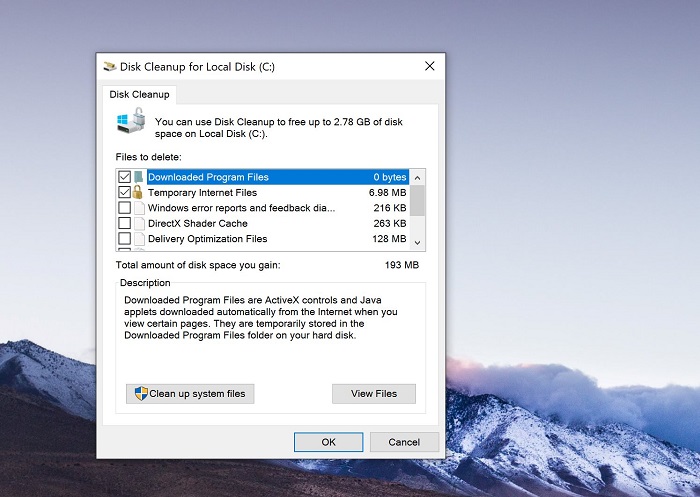This screenshot has width=700, height=497.
Task: Enable the DirectX Shader Cache checkbox
Action: [x=124, y=223]
